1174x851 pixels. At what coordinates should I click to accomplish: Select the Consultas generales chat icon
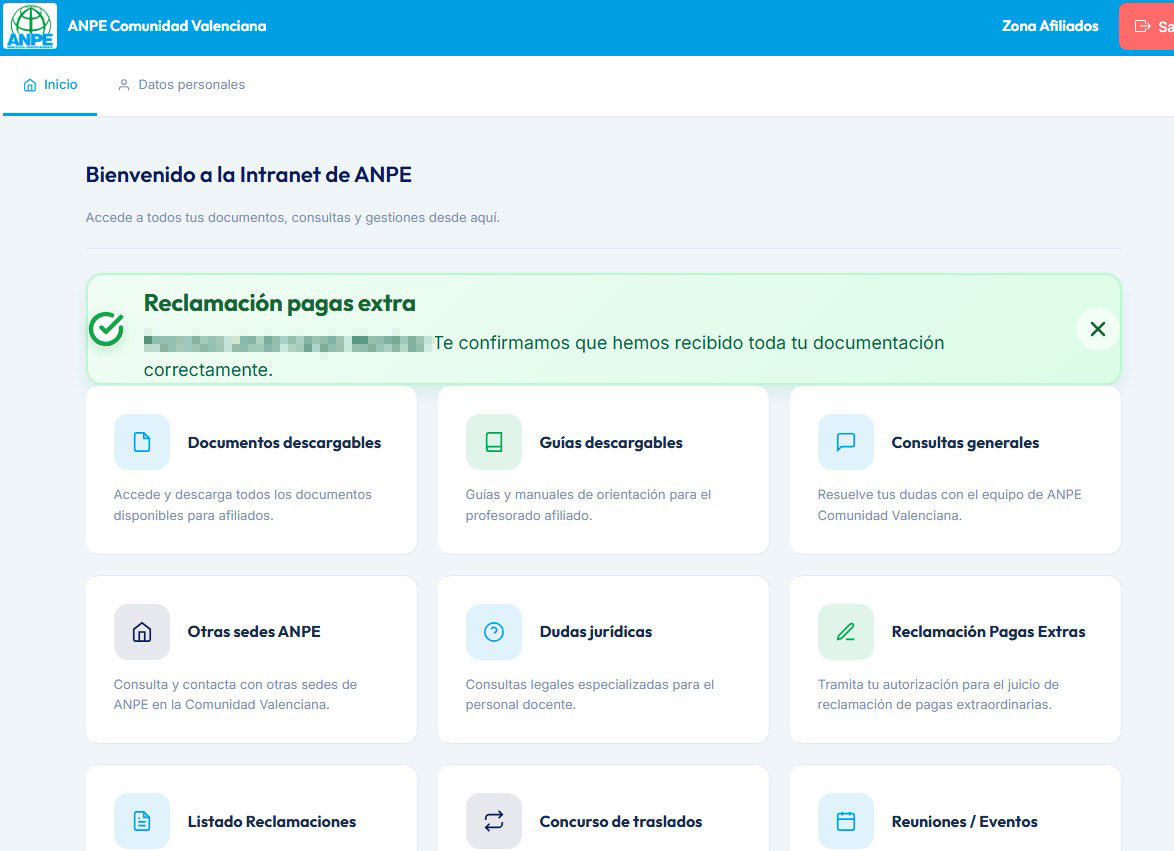click(846, 442)
